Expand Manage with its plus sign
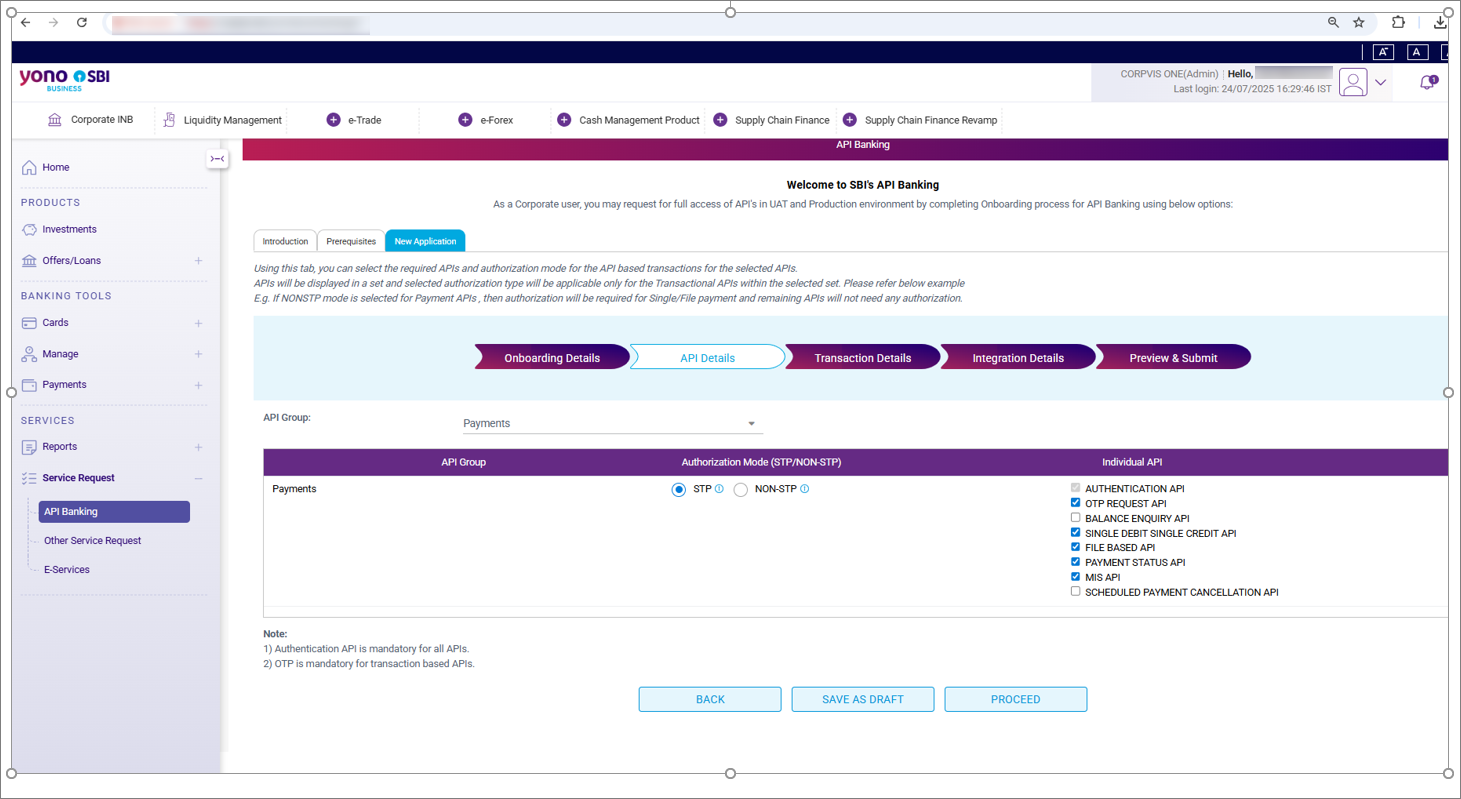This screenshot has width=1461, height=799. click(198, 354)
